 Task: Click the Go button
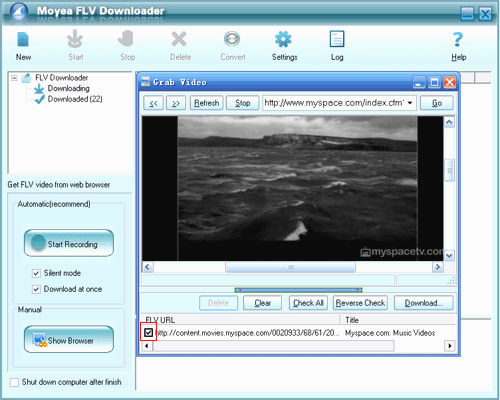pos(437,103)
